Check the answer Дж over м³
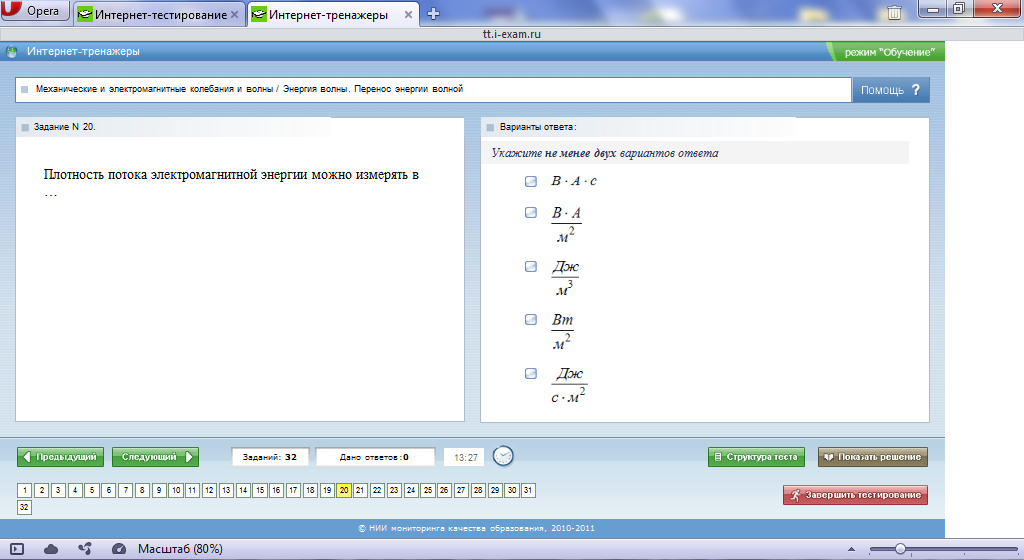The image size is (1024, 560). pyautogui.click(x=531, y=266)
